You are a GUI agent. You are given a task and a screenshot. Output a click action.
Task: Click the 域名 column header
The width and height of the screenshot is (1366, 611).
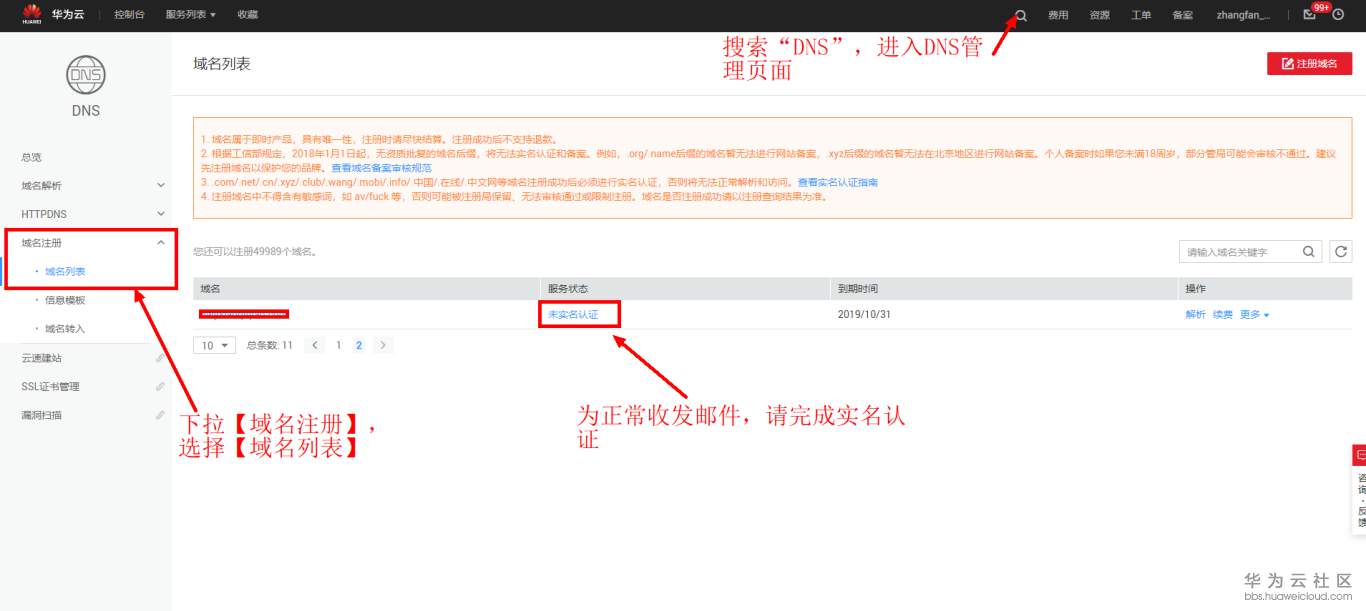pyautogui.click(x=210, y=288)
